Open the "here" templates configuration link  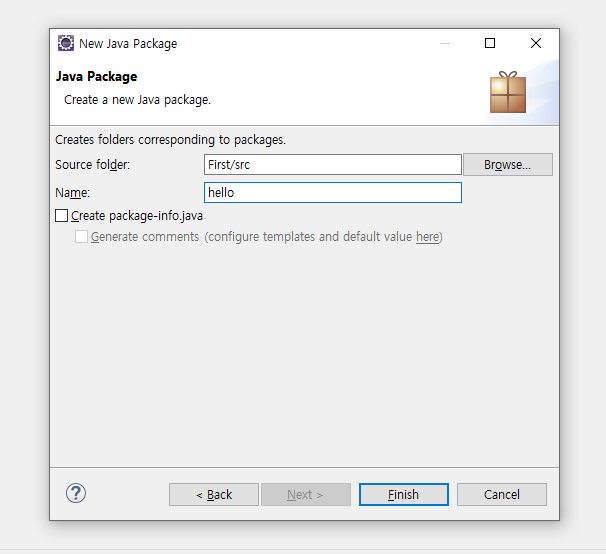[x=427, y=237]
